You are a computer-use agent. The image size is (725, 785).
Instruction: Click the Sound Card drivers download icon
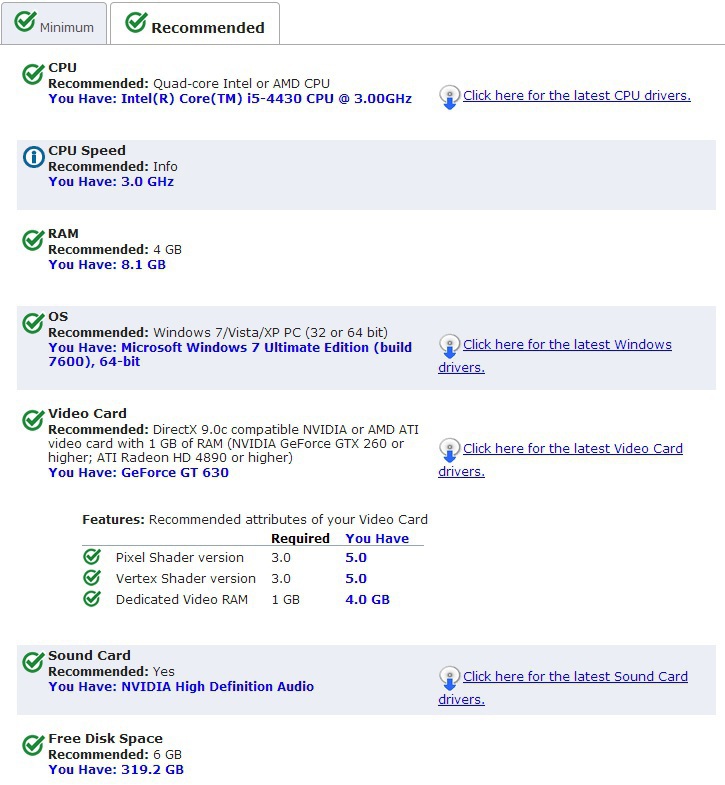449,678
